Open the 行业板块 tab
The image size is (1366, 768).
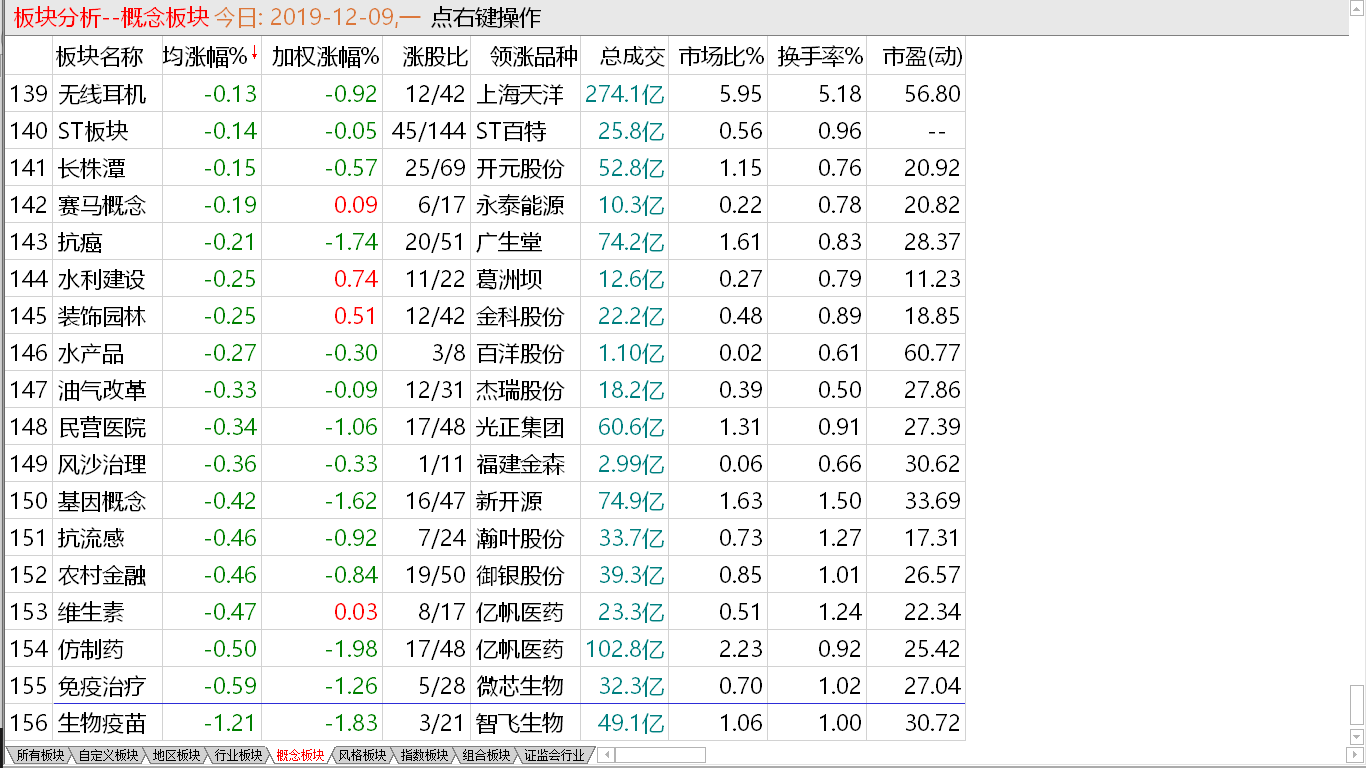click(x=238, y=755)
